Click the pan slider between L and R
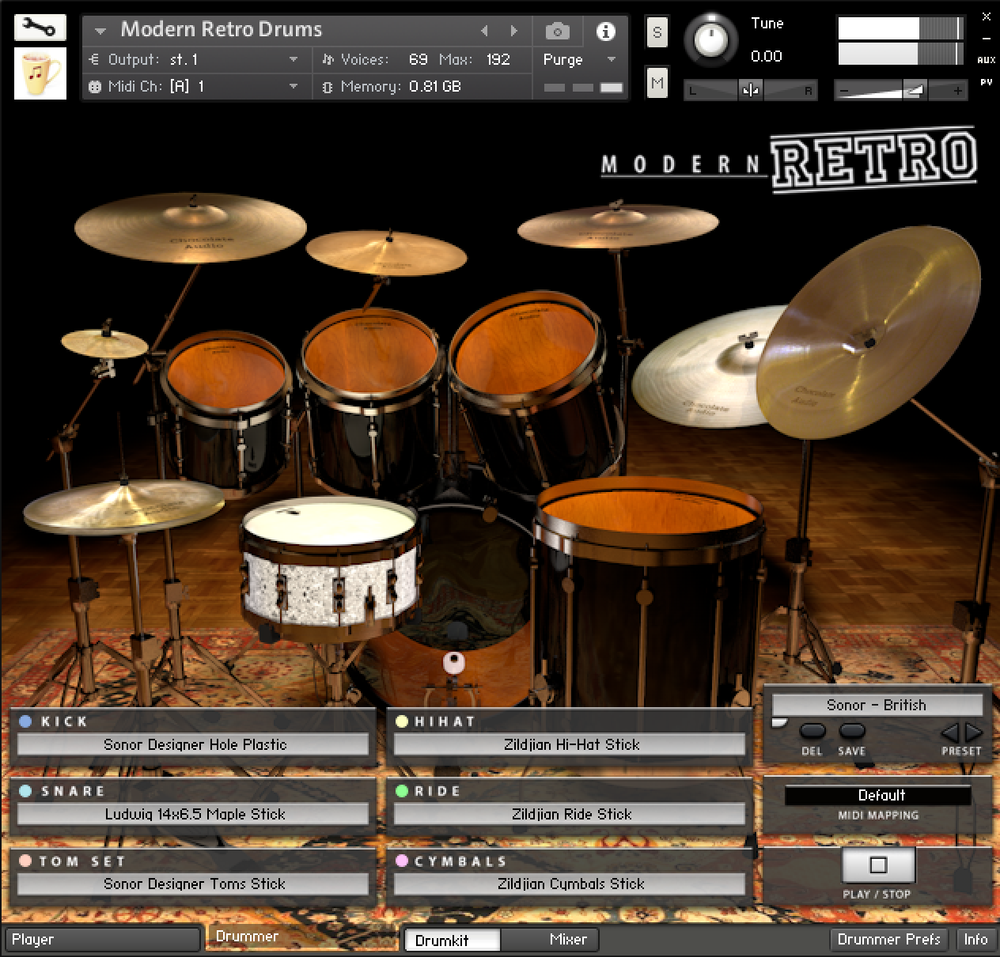1000x957 pixels. click(x=750, y=91)
